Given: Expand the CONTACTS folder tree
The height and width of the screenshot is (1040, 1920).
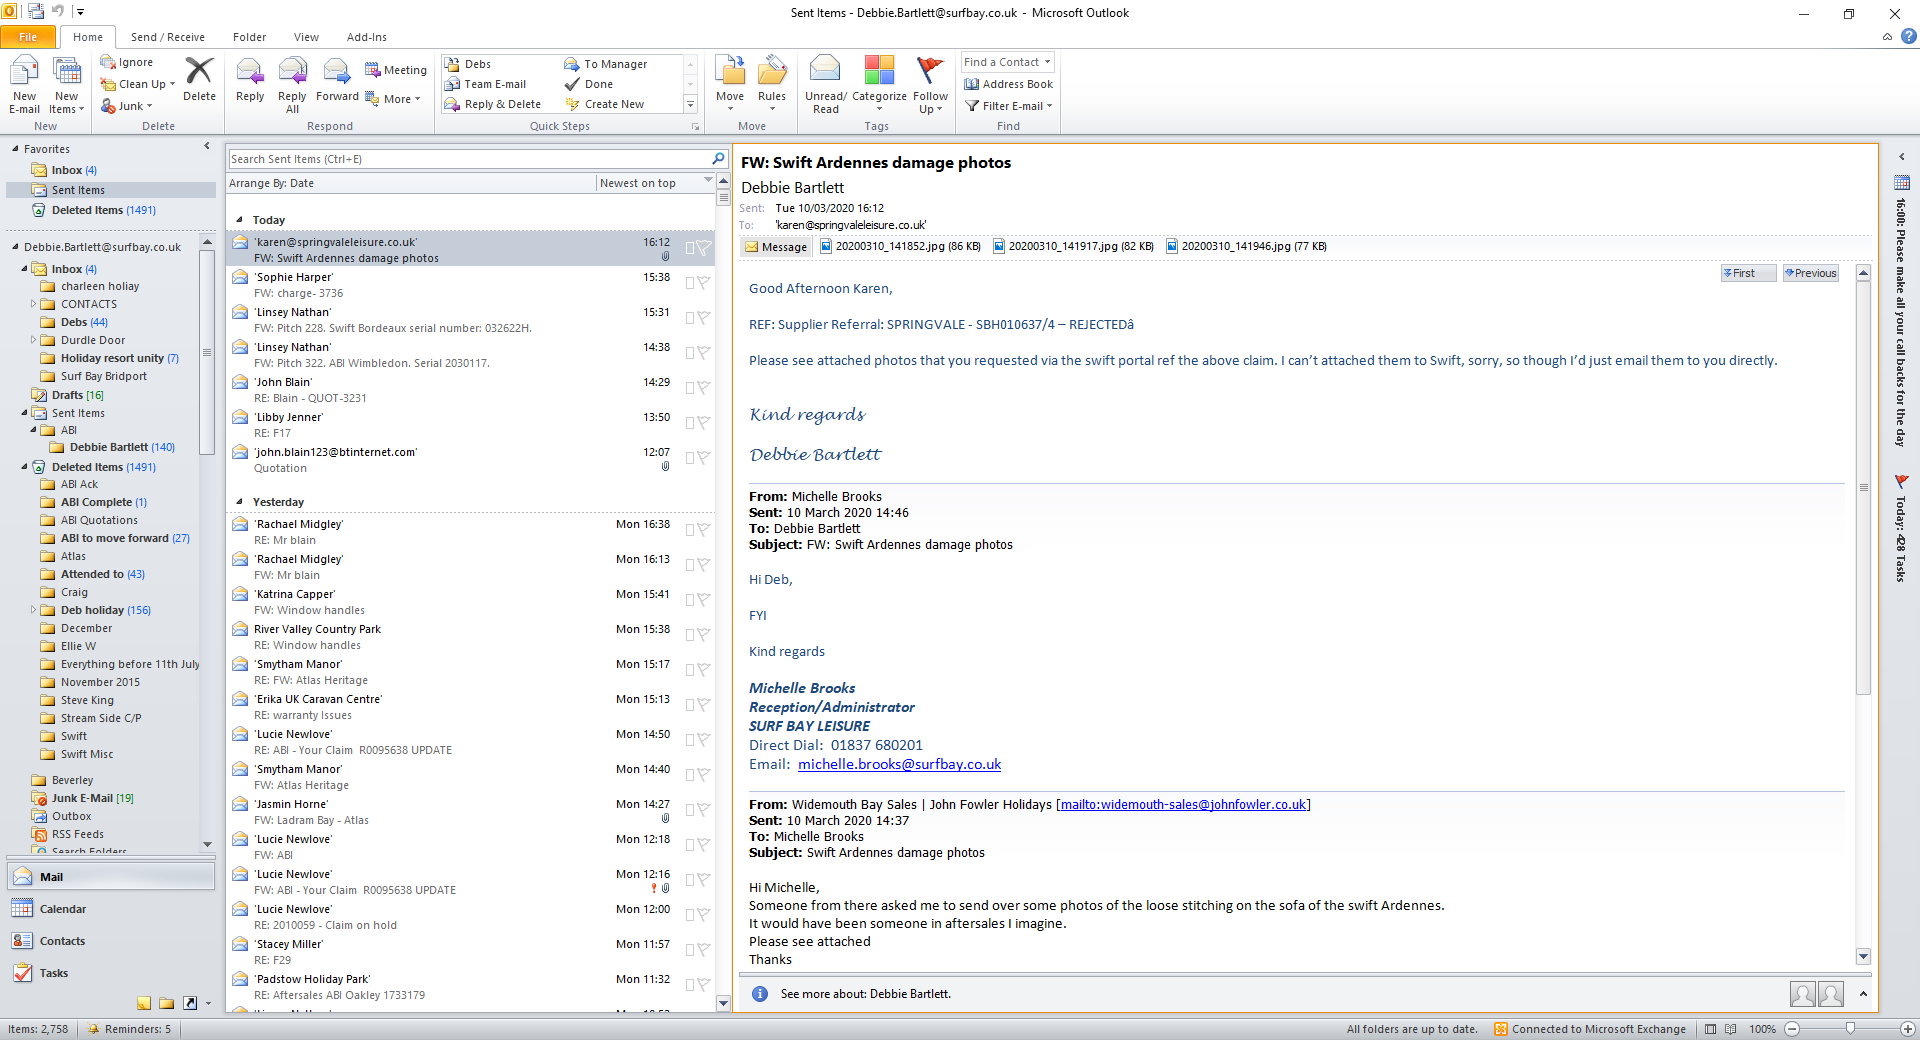Looking at the screenshot, I should click(x=33, y=304).
